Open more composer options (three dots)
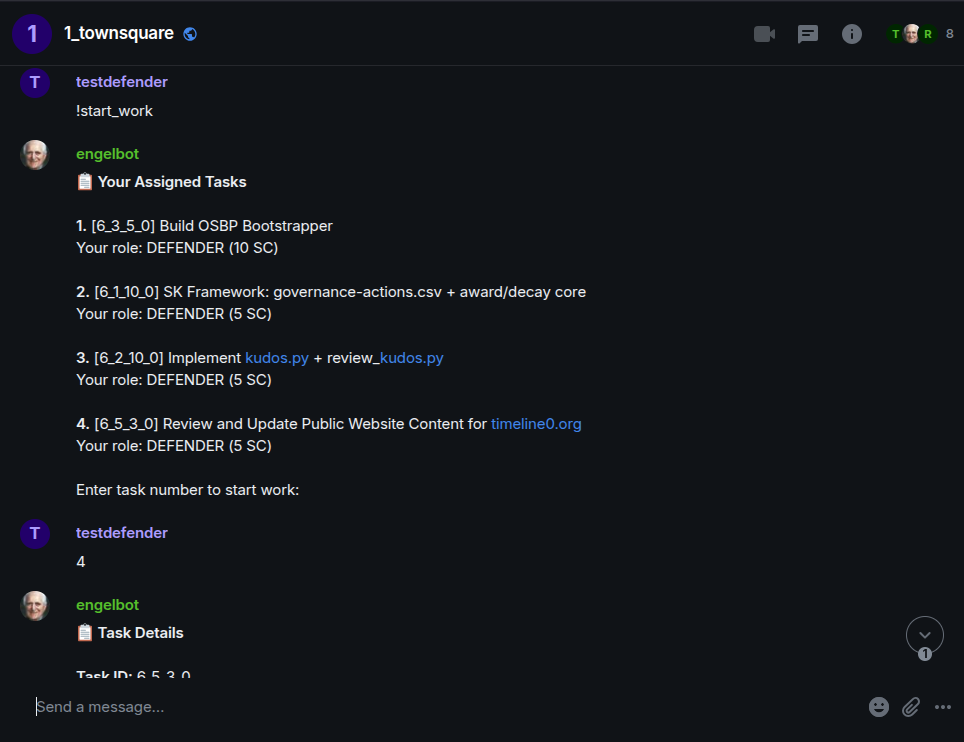The width and height of the screenshot is (964, 742). tap(943, 707)
